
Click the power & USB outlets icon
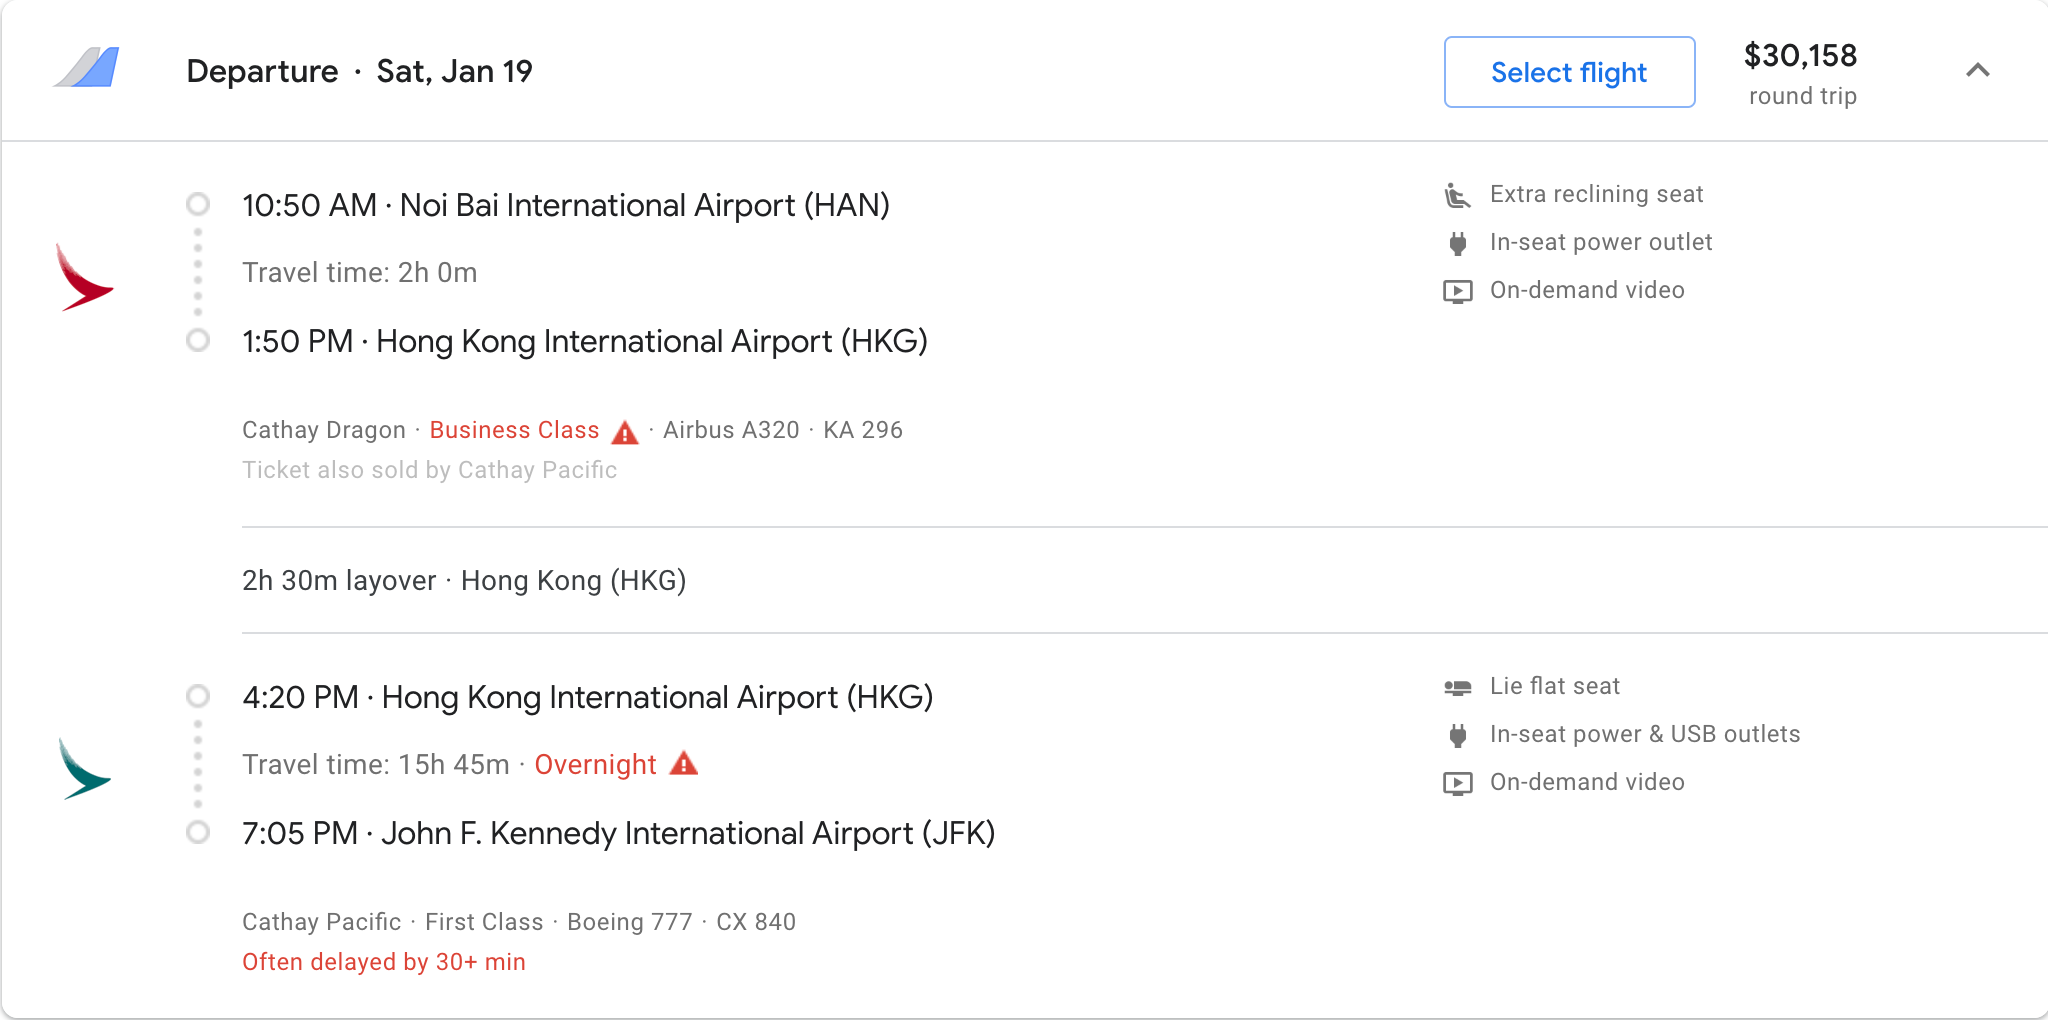click(1458, 735)
